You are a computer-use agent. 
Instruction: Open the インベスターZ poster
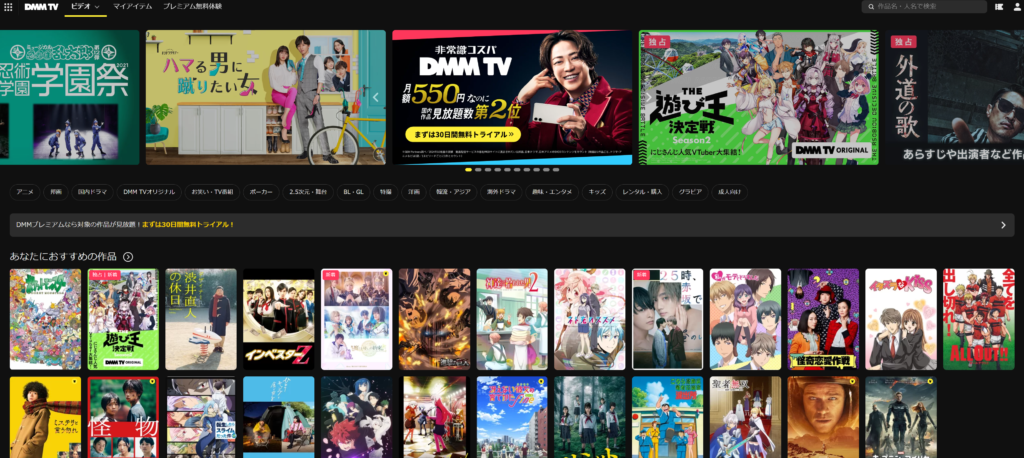click(278, 319)
